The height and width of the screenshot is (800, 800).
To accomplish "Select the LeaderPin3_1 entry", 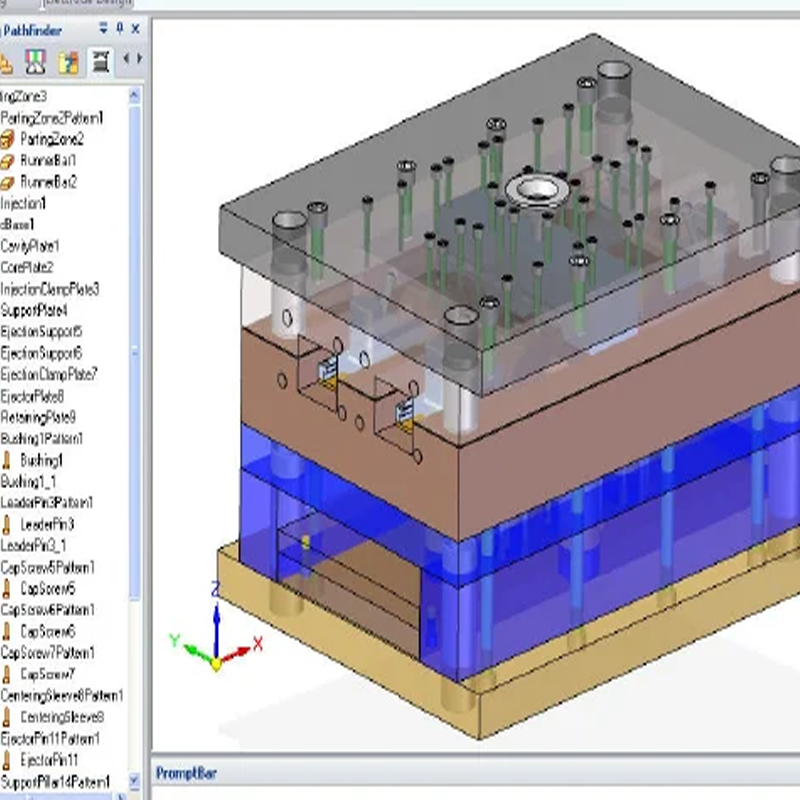I will coord(33,546).
